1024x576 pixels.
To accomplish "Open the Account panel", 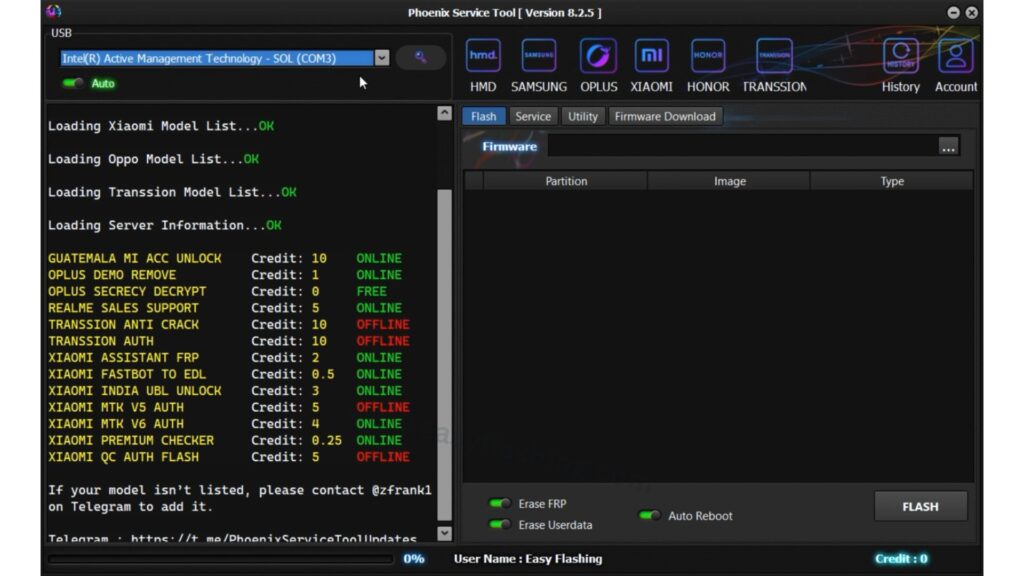I will point(955,57).
